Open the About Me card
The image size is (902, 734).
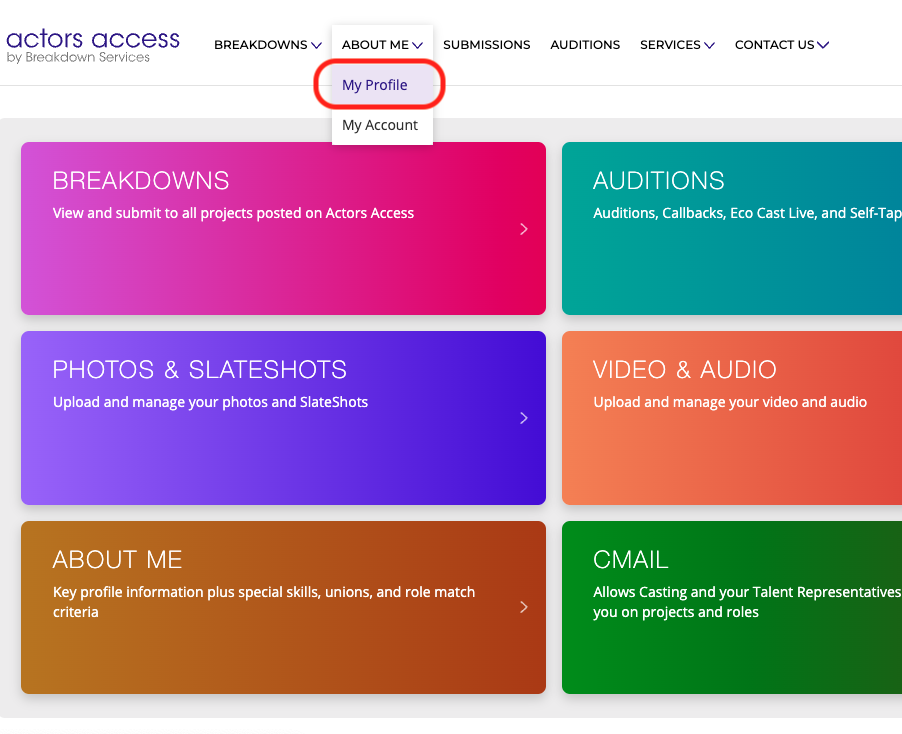pyautogui.click(x=283, y=607)
